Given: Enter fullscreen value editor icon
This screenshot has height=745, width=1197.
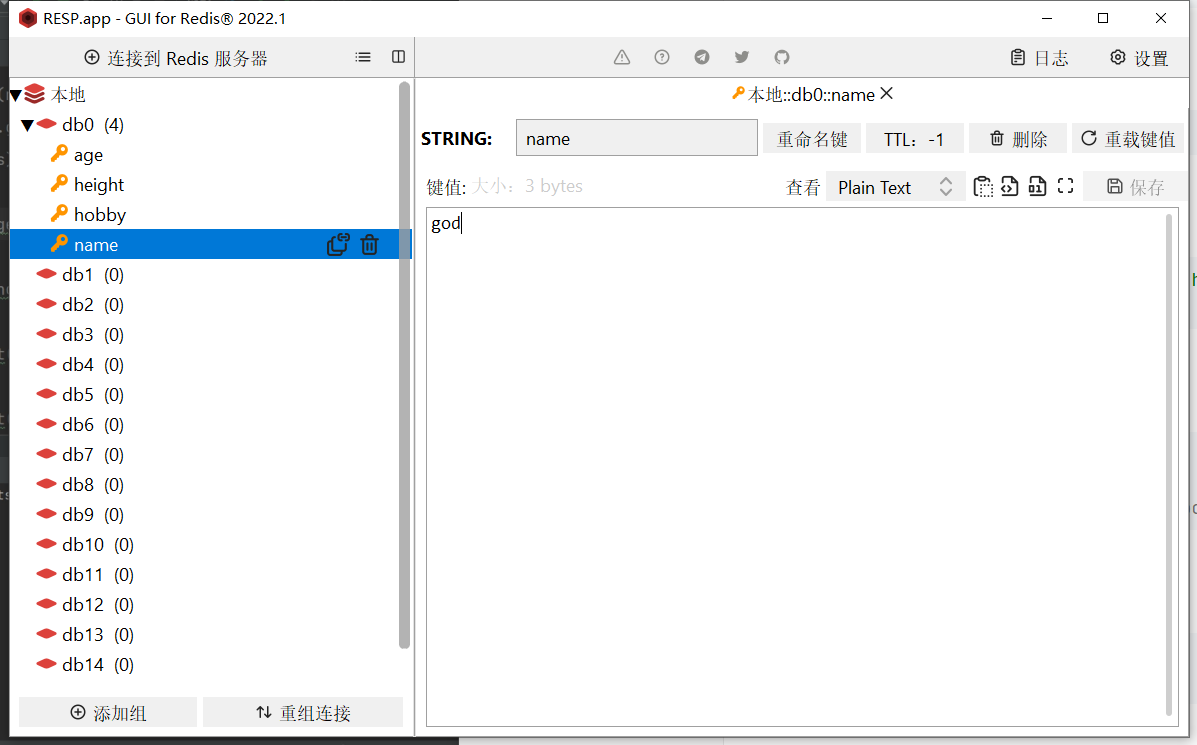Looking at the screenshot, I should coord(1066,186).
